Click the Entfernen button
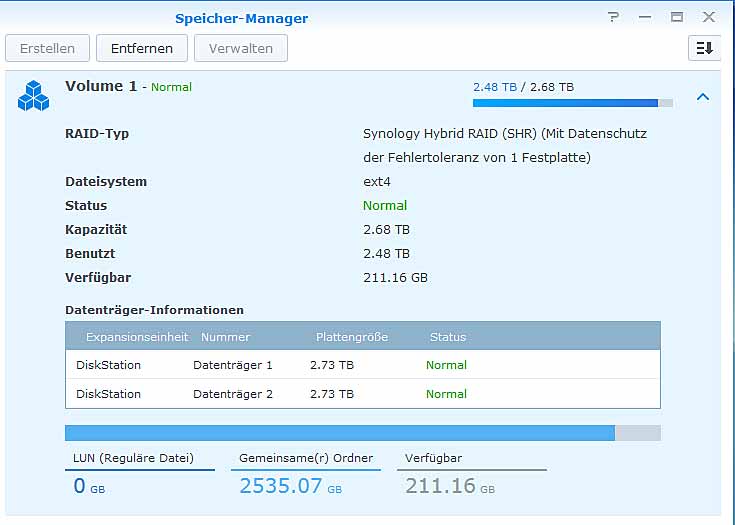Viewport: 735px width, 525px height. coord(142,48)
